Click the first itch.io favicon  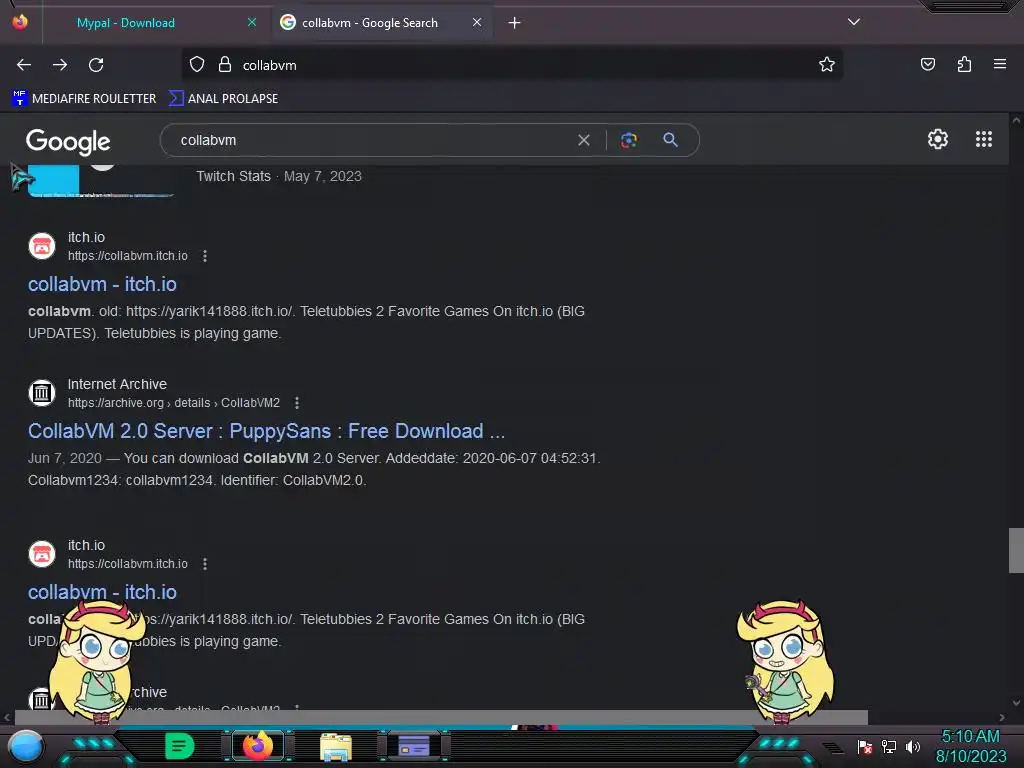point(42,246)
